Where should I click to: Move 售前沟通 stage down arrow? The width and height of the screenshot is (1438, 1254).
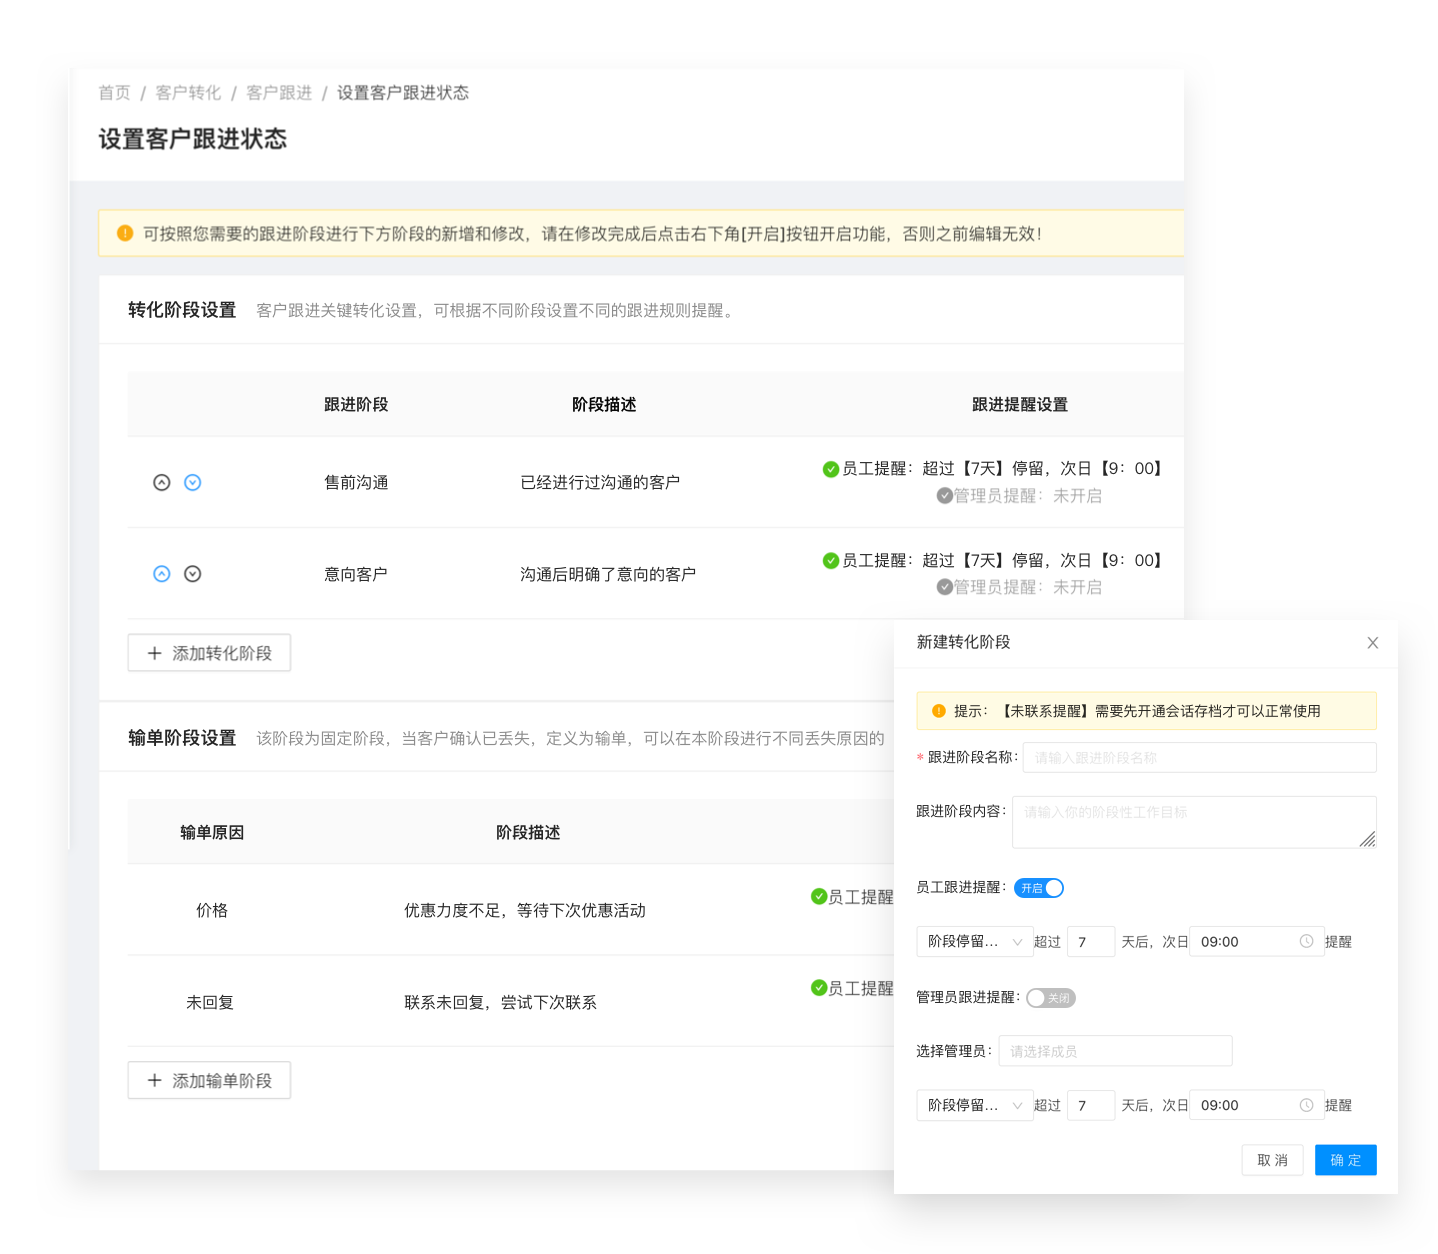point(193,483)
